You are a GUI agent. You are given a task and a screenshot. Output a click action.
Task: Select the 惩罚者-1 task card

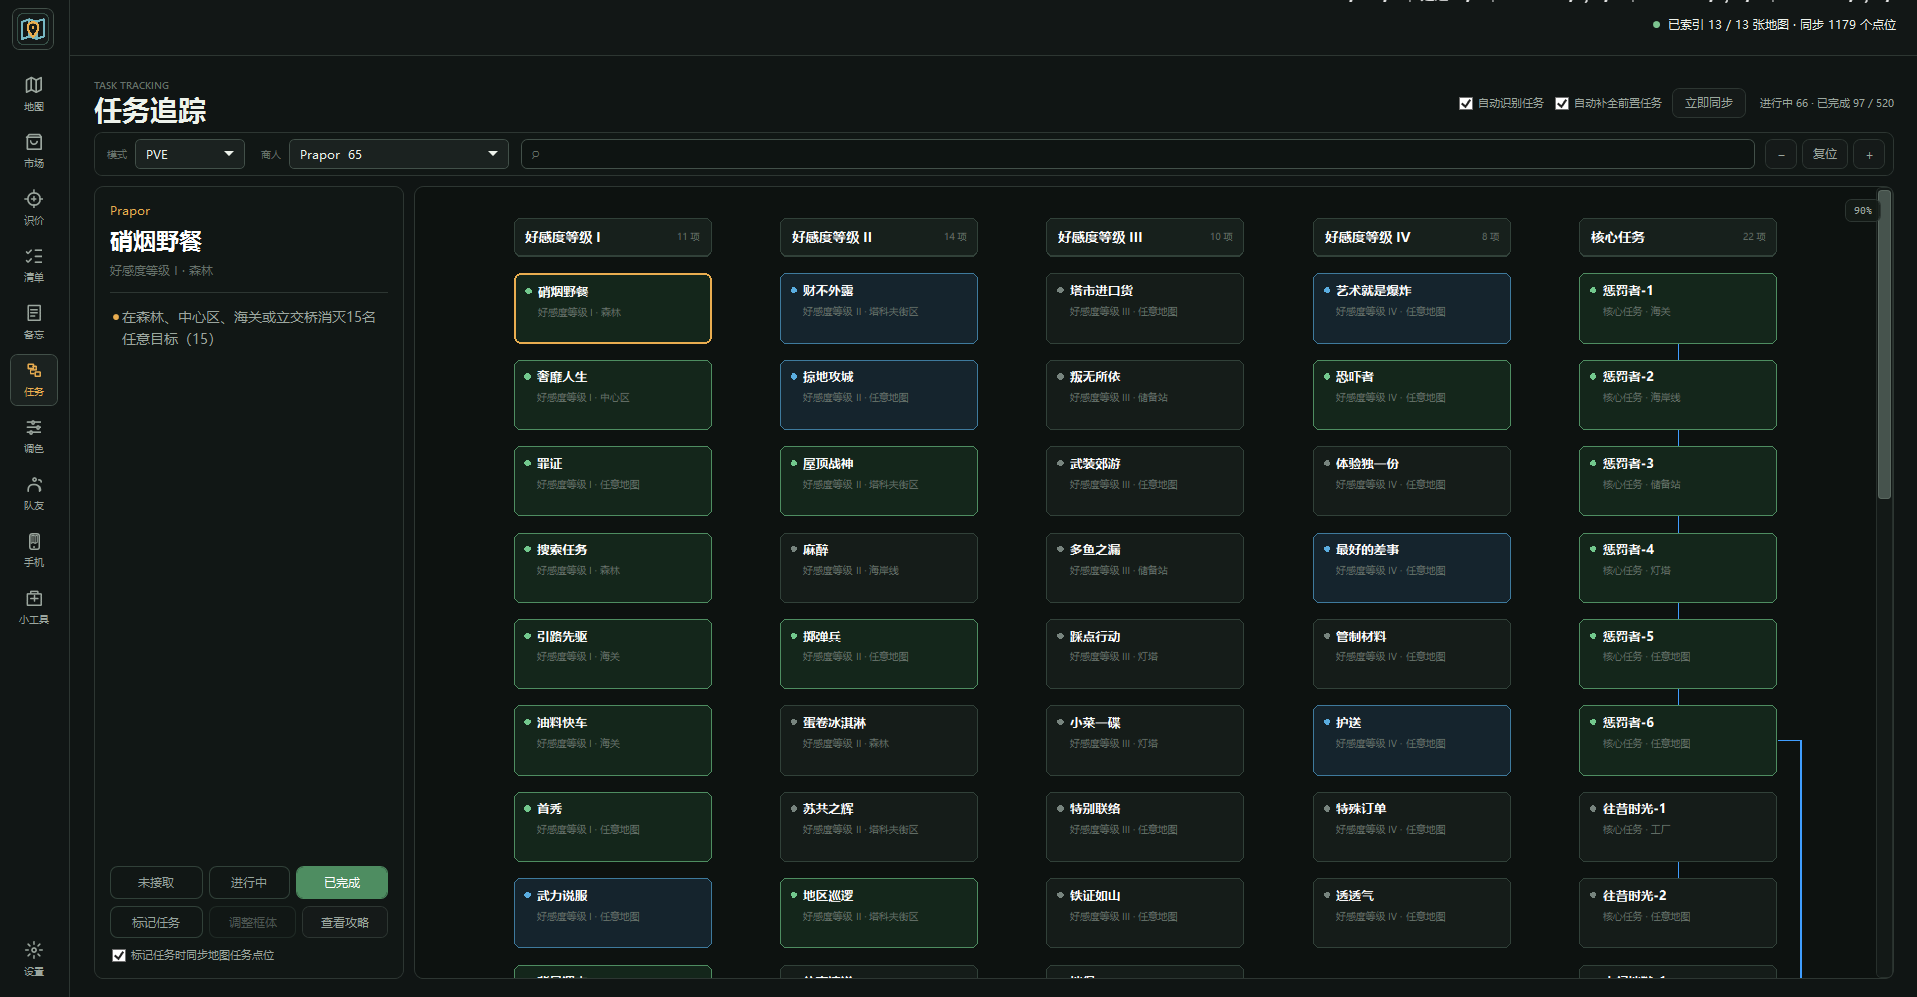(1678, 308)
